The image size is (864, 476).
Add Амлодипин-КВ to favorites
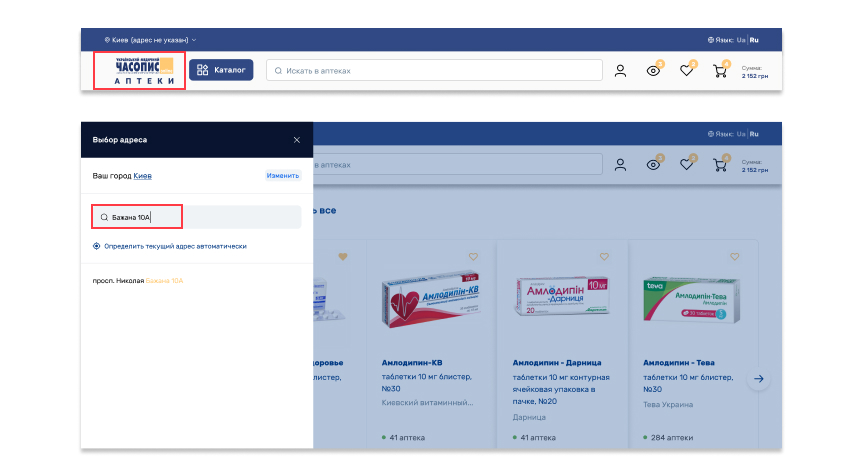point(473,257)
